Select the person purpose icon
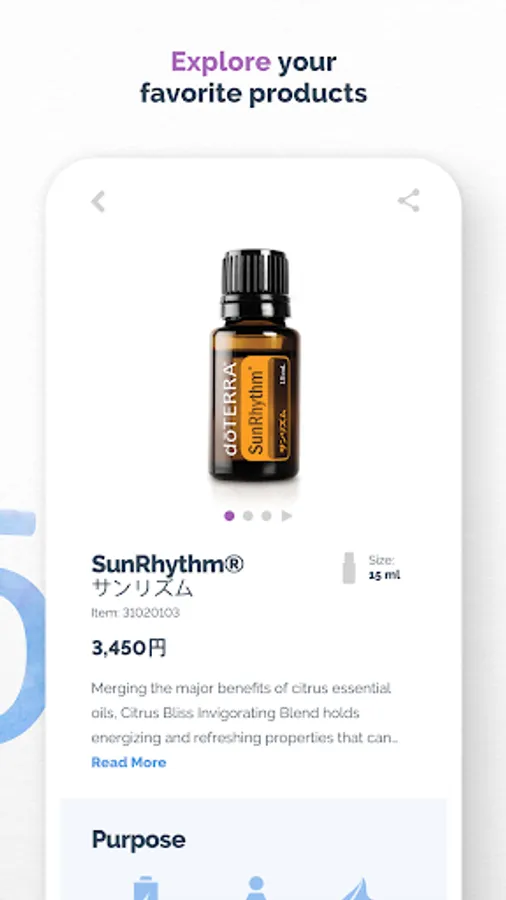 pos(256,887)
